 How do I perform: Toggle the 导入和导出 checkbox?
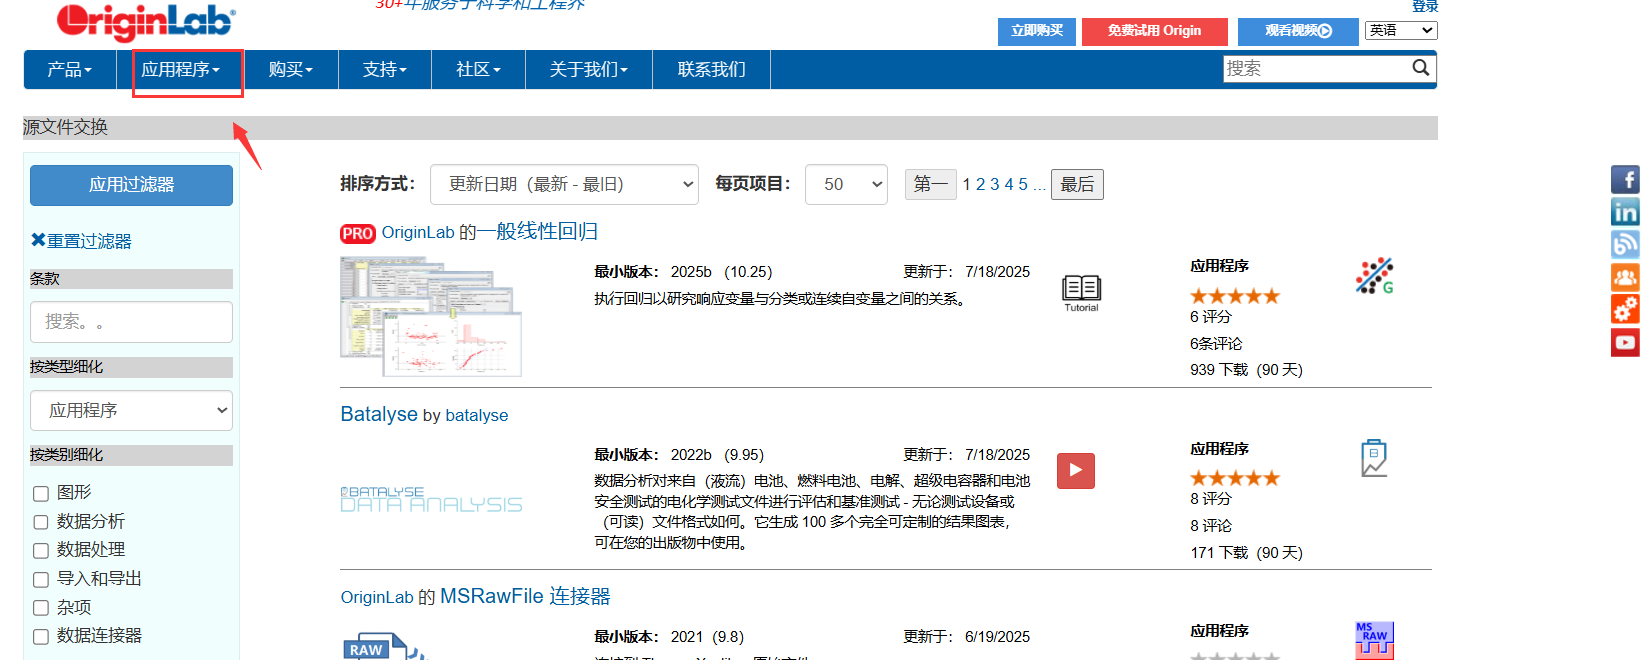pyautogui.click(x=41, y=579)
